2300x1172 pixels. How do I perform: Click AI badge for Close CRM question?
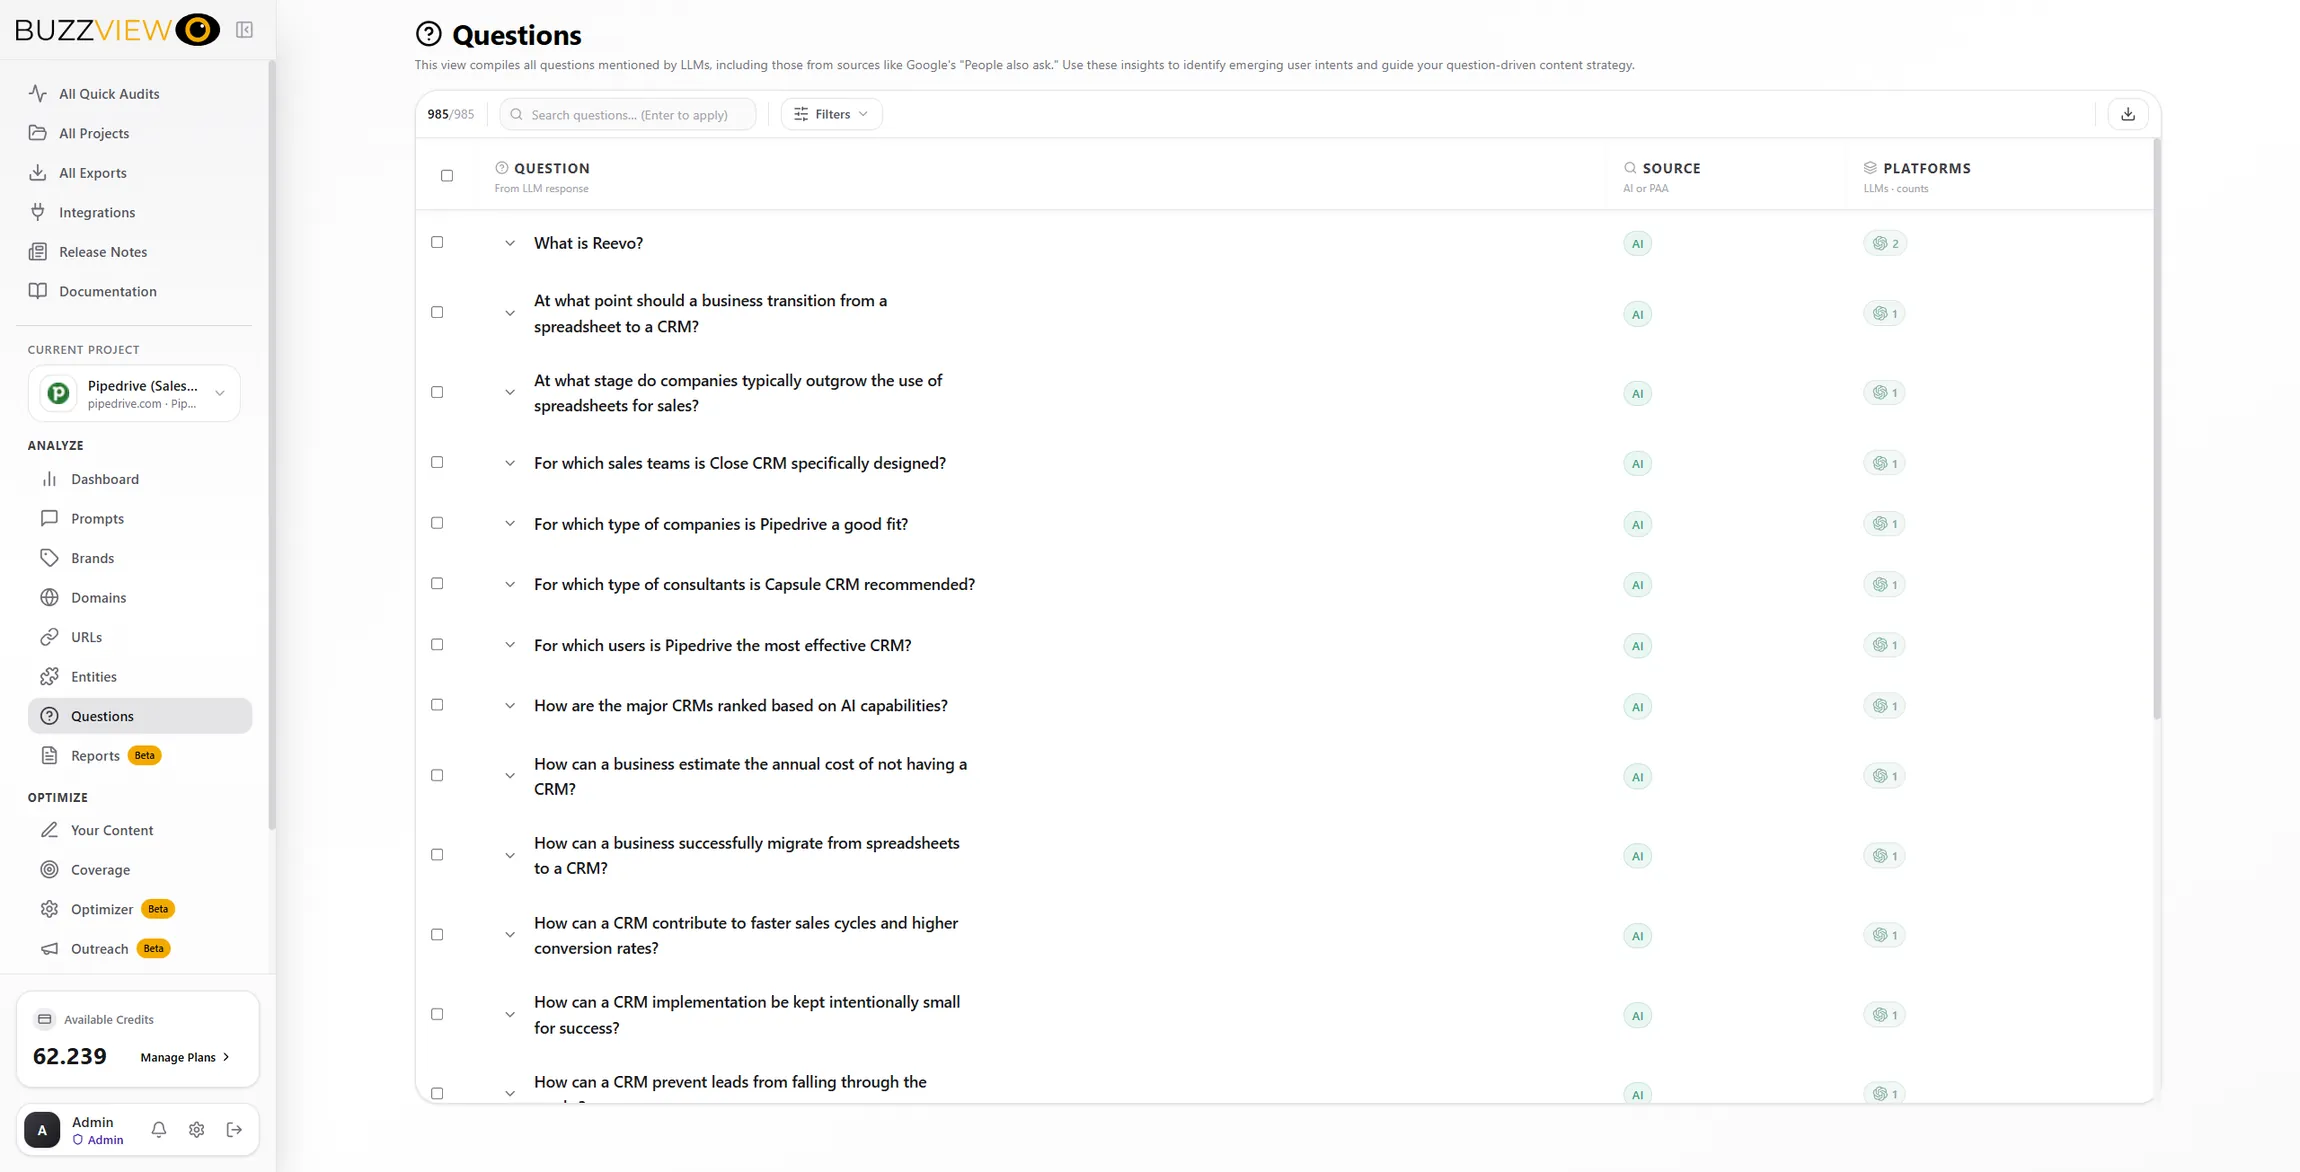point(1637,463)
